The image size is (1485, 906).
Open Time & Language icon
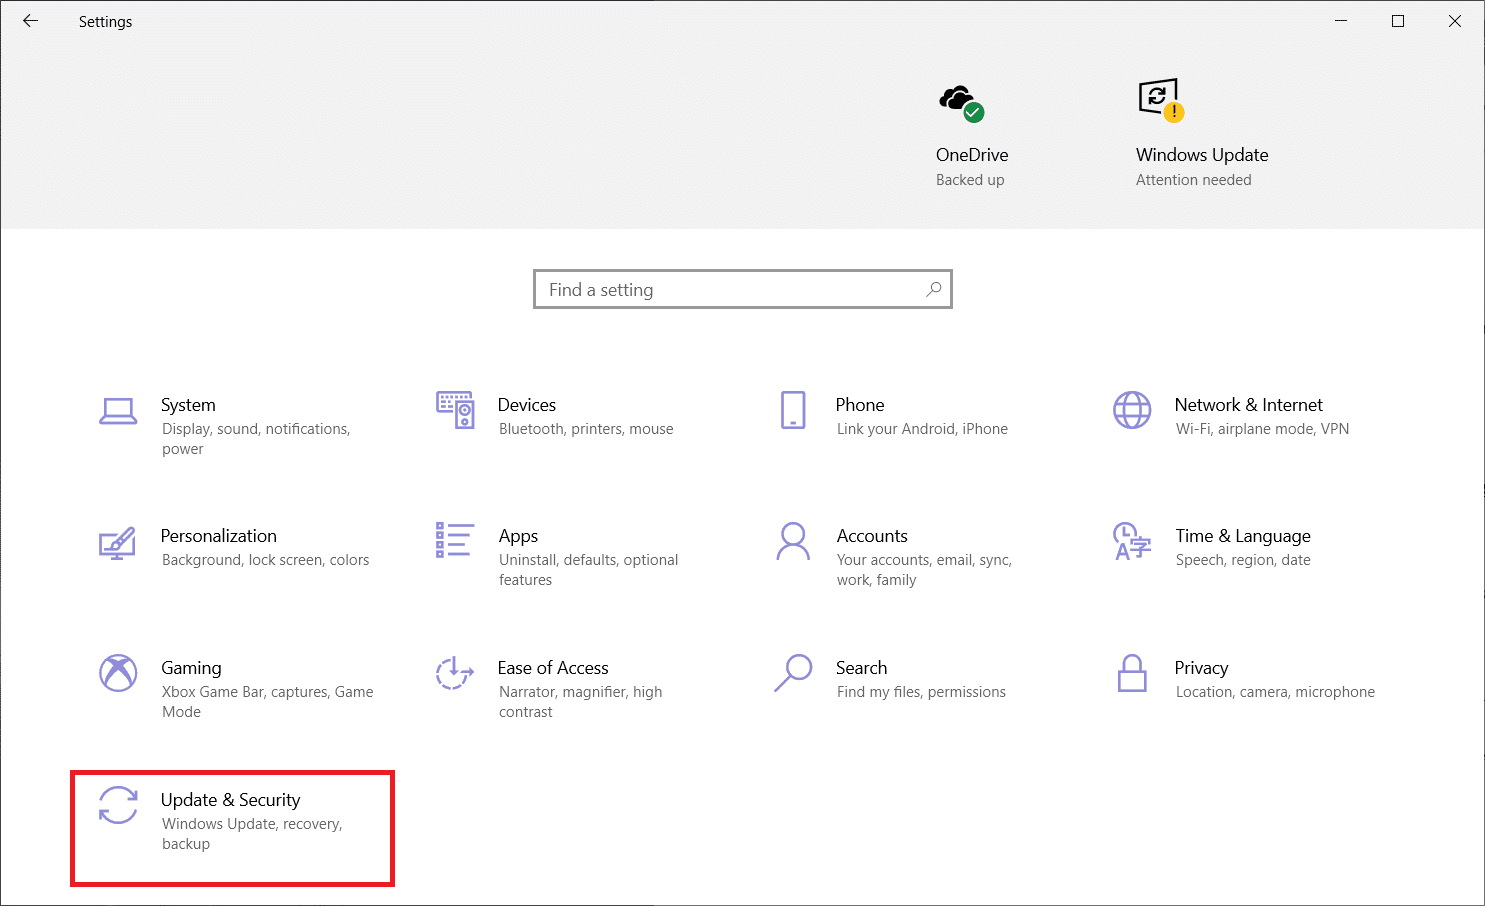pyautogui.click(x=1132, y=541)
